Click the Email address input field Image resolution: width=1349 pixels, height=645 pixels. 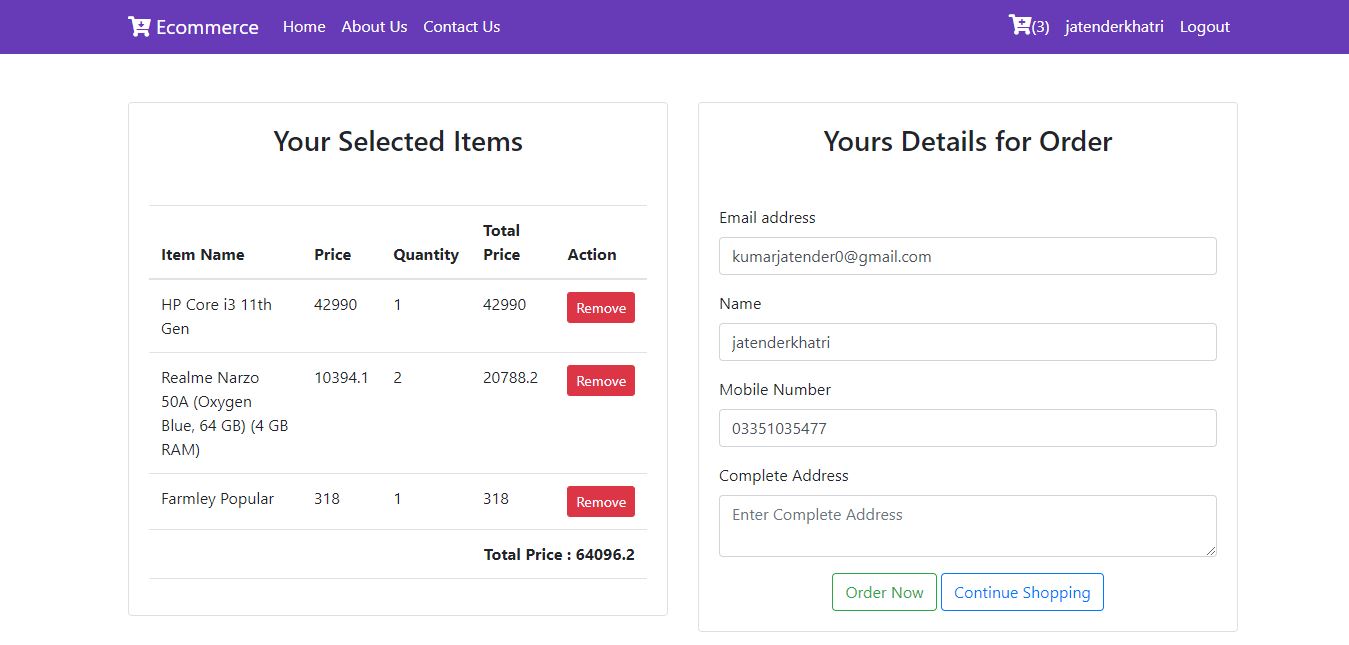(x=967, y=256)
